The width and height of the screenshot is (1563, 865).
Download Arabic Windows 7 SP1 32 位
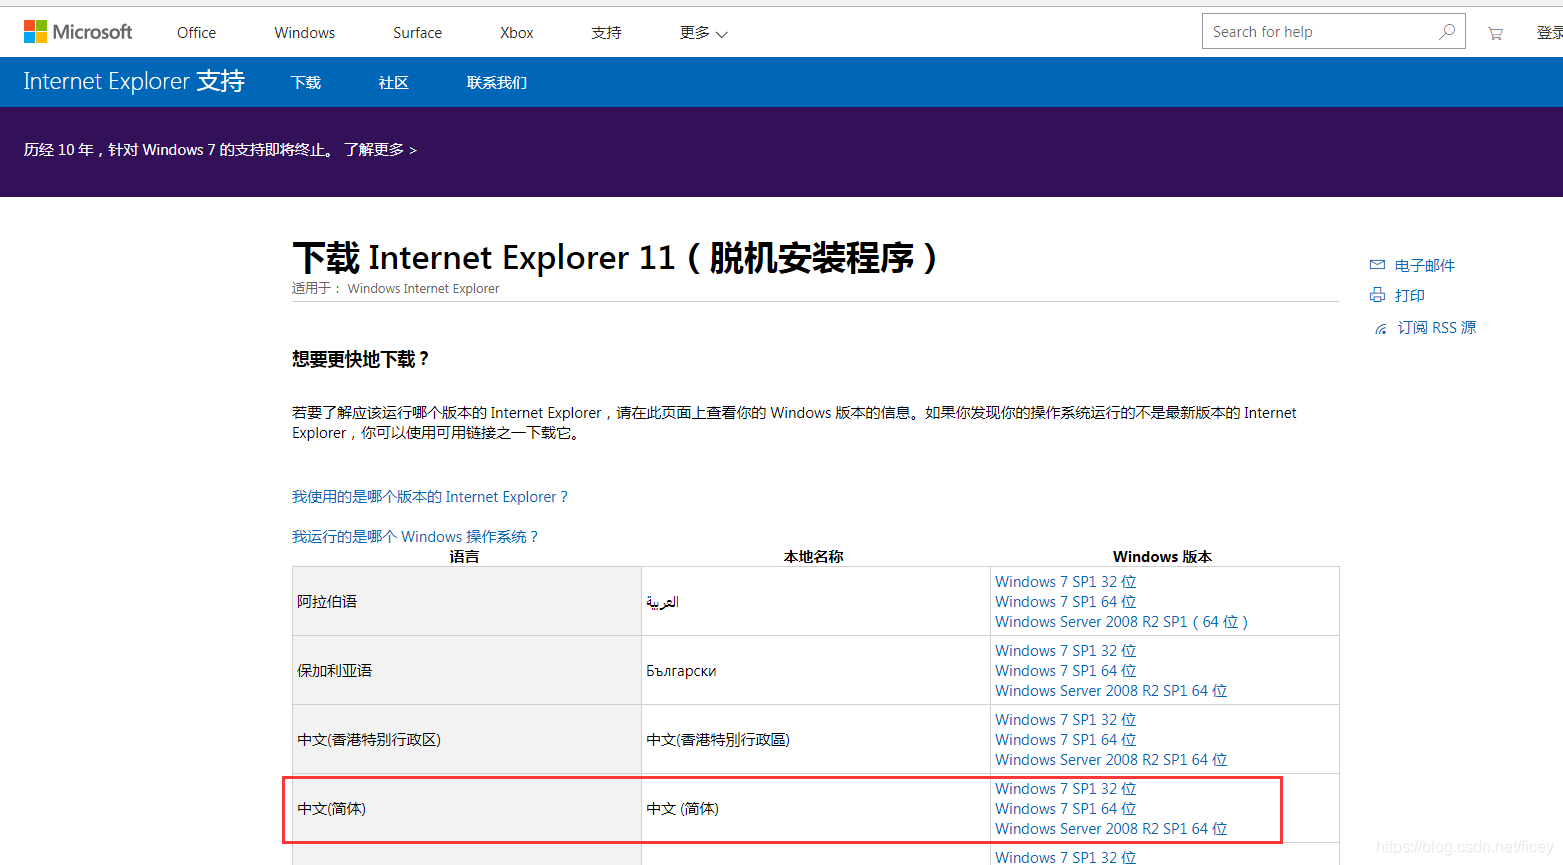[1065, 582]
